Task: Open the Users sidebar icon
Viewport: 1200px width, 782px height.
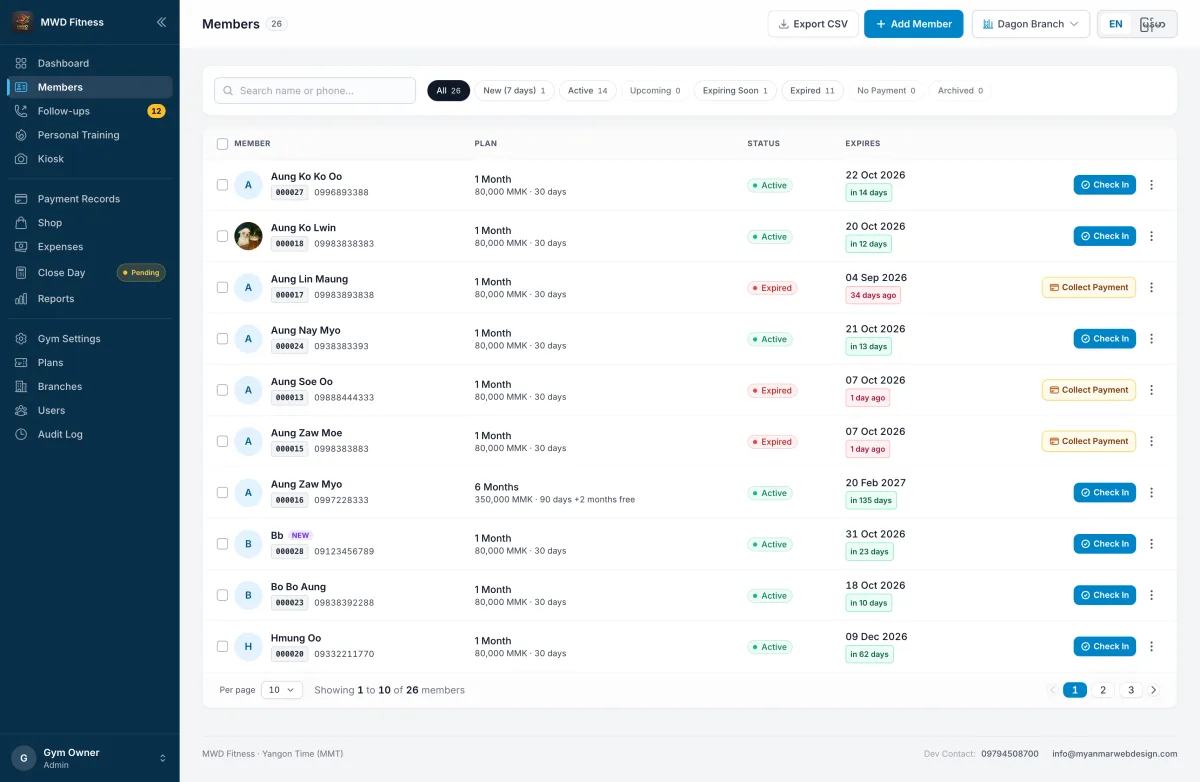Action: tap(21, 411)
